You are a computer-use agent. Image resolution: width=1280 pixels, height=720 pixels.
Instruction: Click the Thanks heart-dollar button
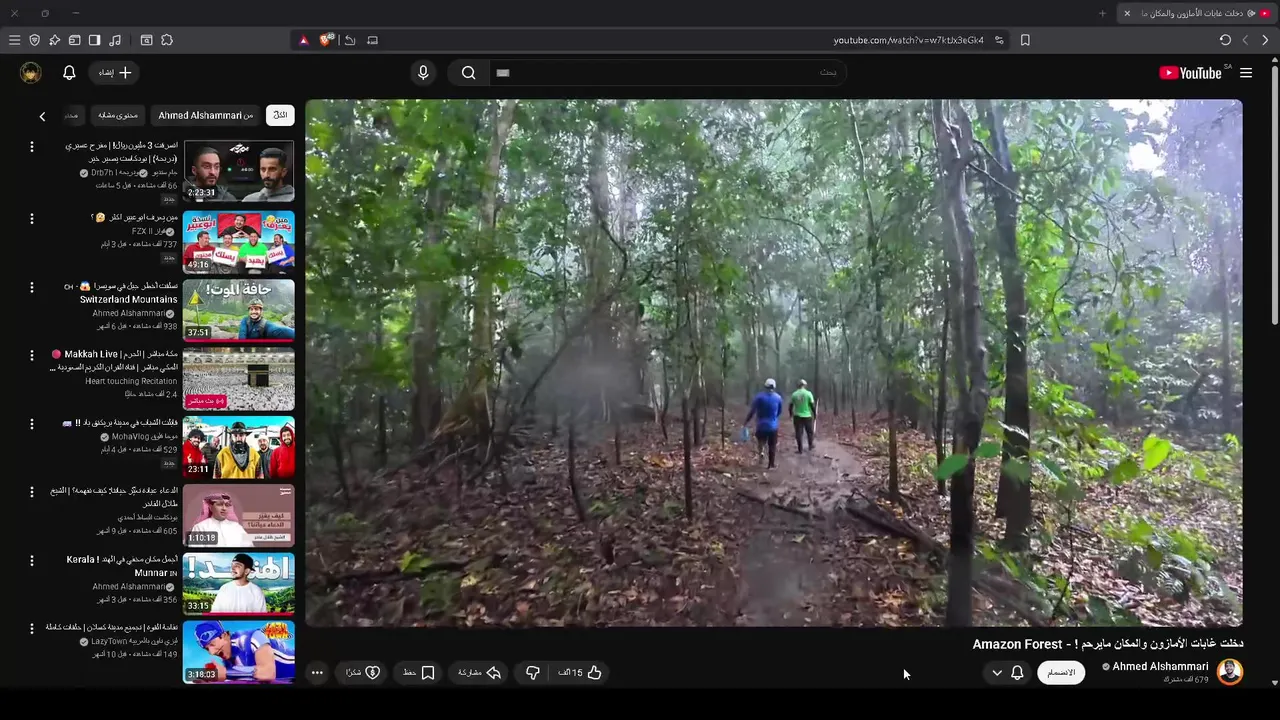(x=363, y=673)
